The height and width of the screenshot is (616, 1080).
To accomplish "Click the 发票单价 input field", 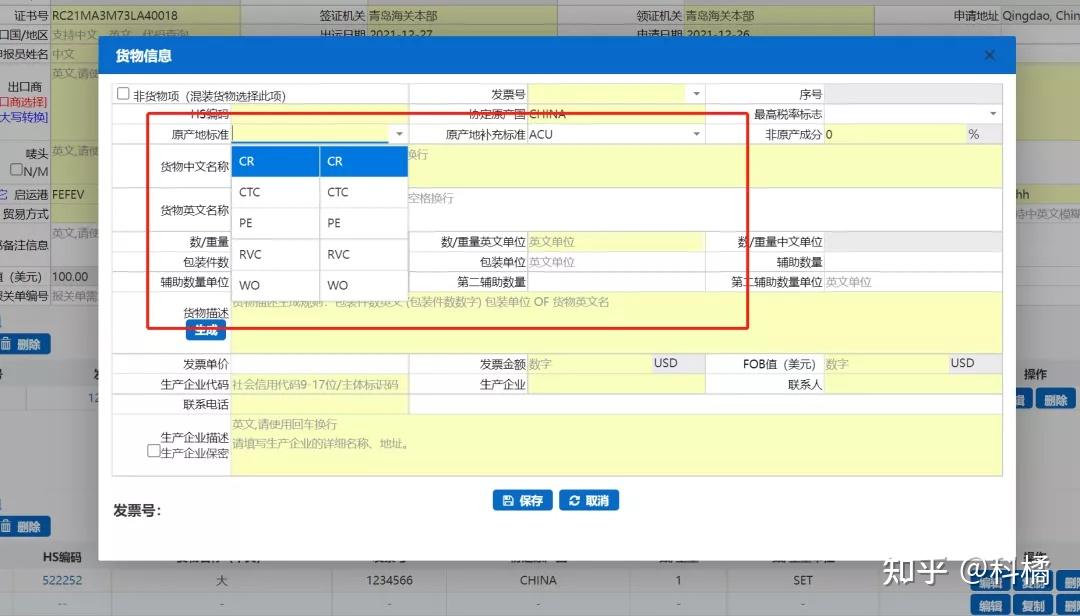I will click(320, 363).
